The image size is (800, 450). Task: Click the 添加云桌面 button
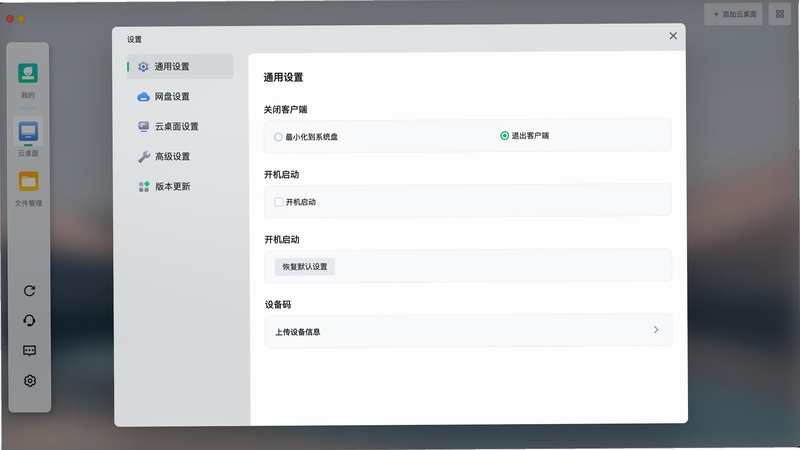point(734,14)
